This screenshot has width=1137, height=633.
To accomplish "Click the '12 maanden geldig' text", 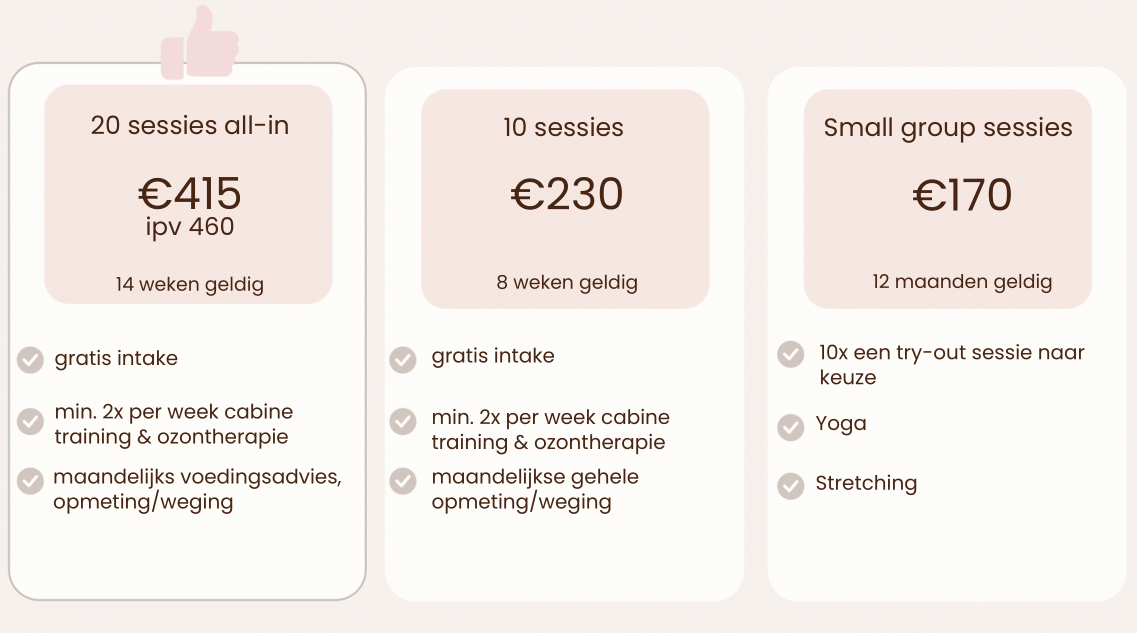I will [962, 282].
